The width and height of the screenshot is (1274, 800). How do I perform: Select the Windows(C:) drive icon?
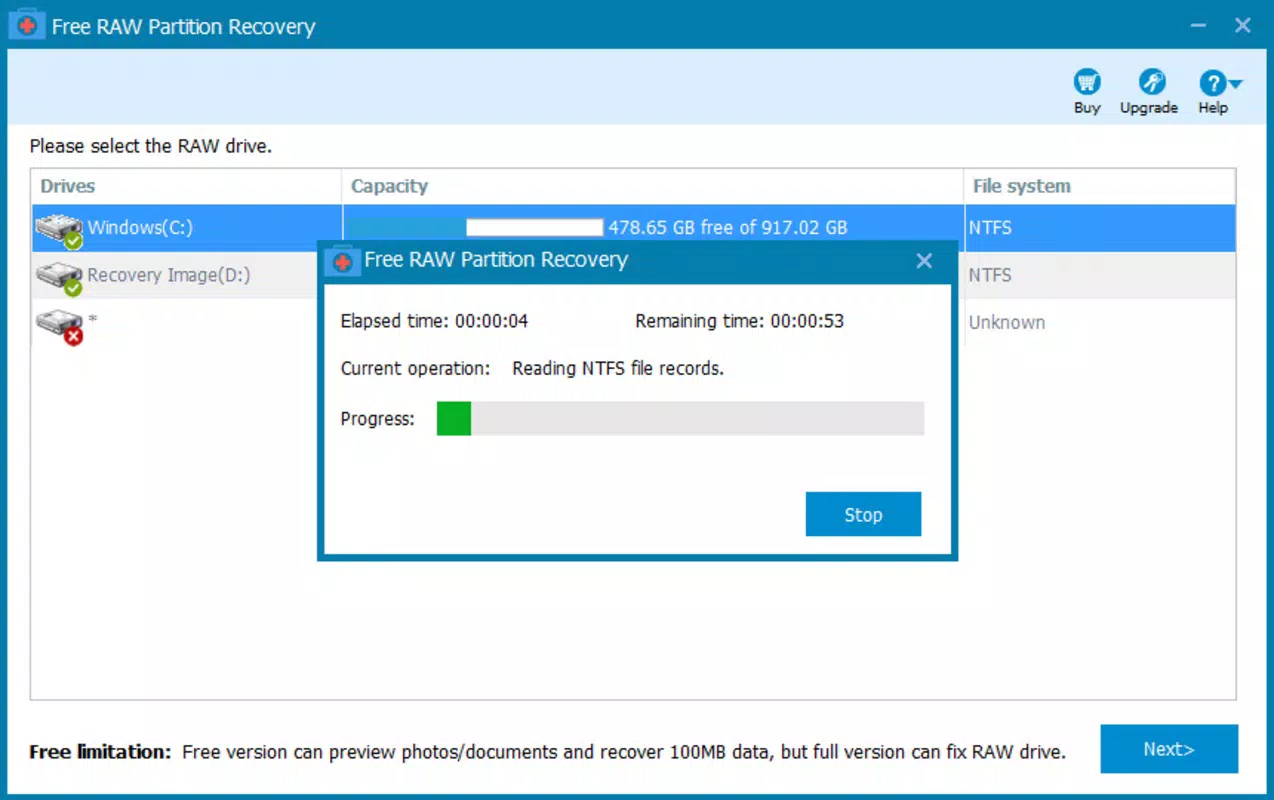59,230
